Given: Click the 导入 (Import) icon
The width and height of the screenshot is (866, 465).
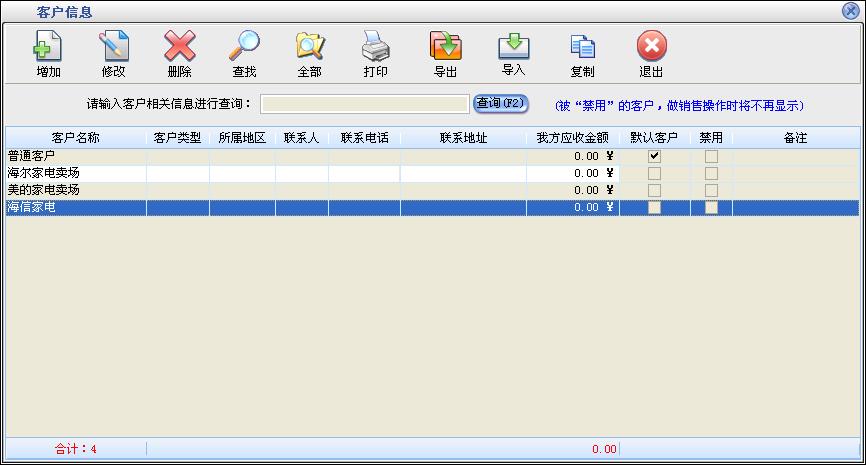Looking at the screenshot, I should tap(513, 47).
